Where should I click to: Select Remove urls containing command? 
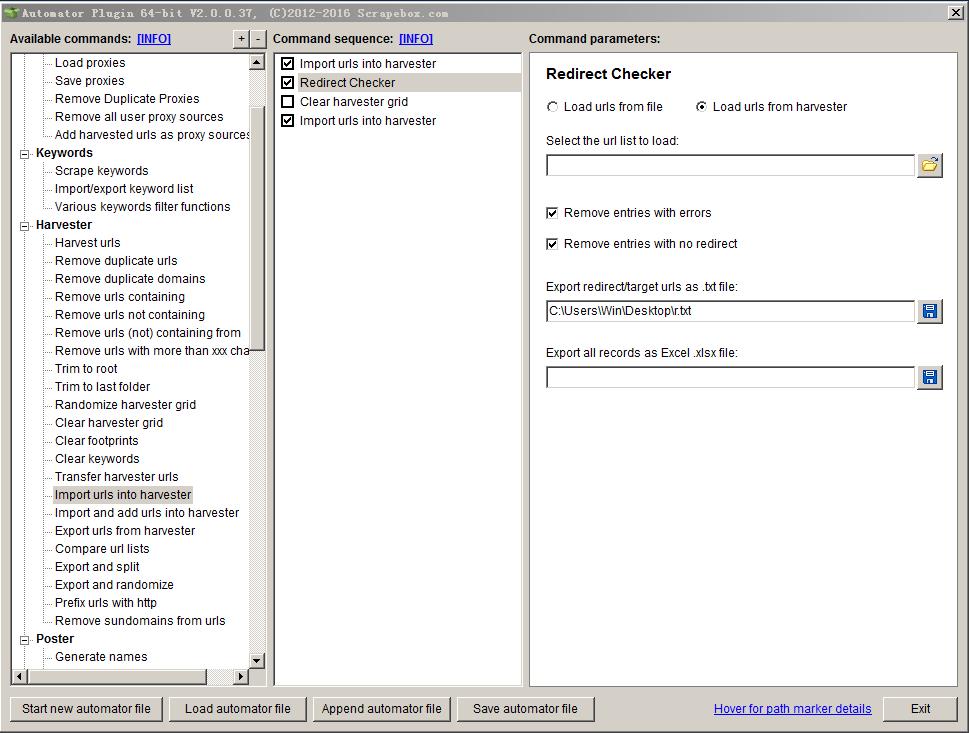[120, 296]
